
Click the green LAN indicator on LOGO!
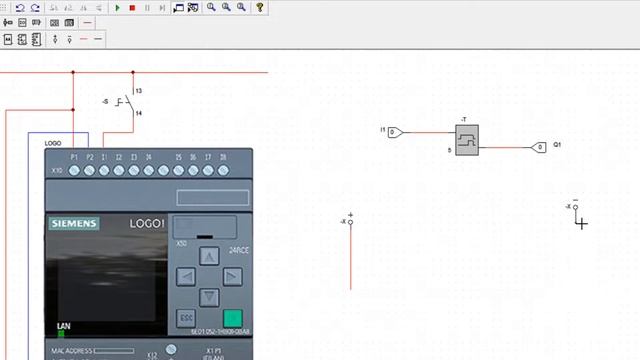click(61, 334)
